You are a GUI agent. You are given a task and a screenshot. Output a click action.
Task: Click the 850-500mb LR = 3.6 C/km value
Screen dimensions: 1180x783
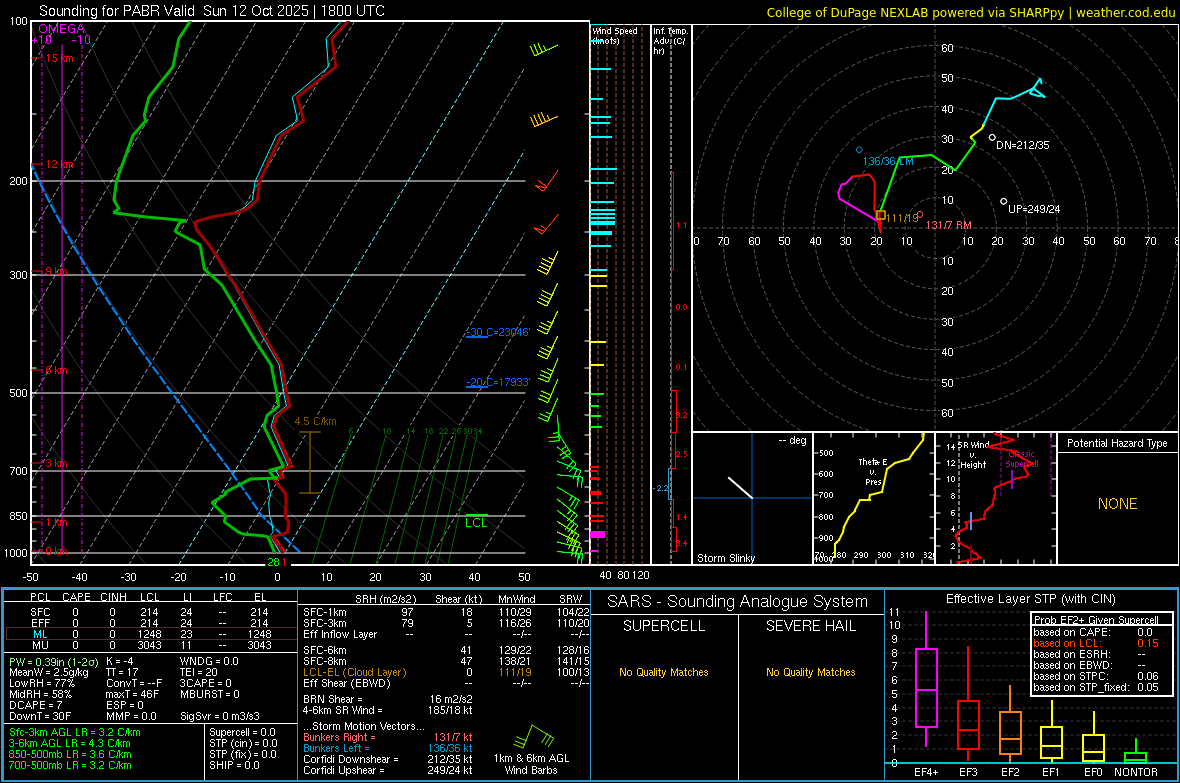pos(70,754)
